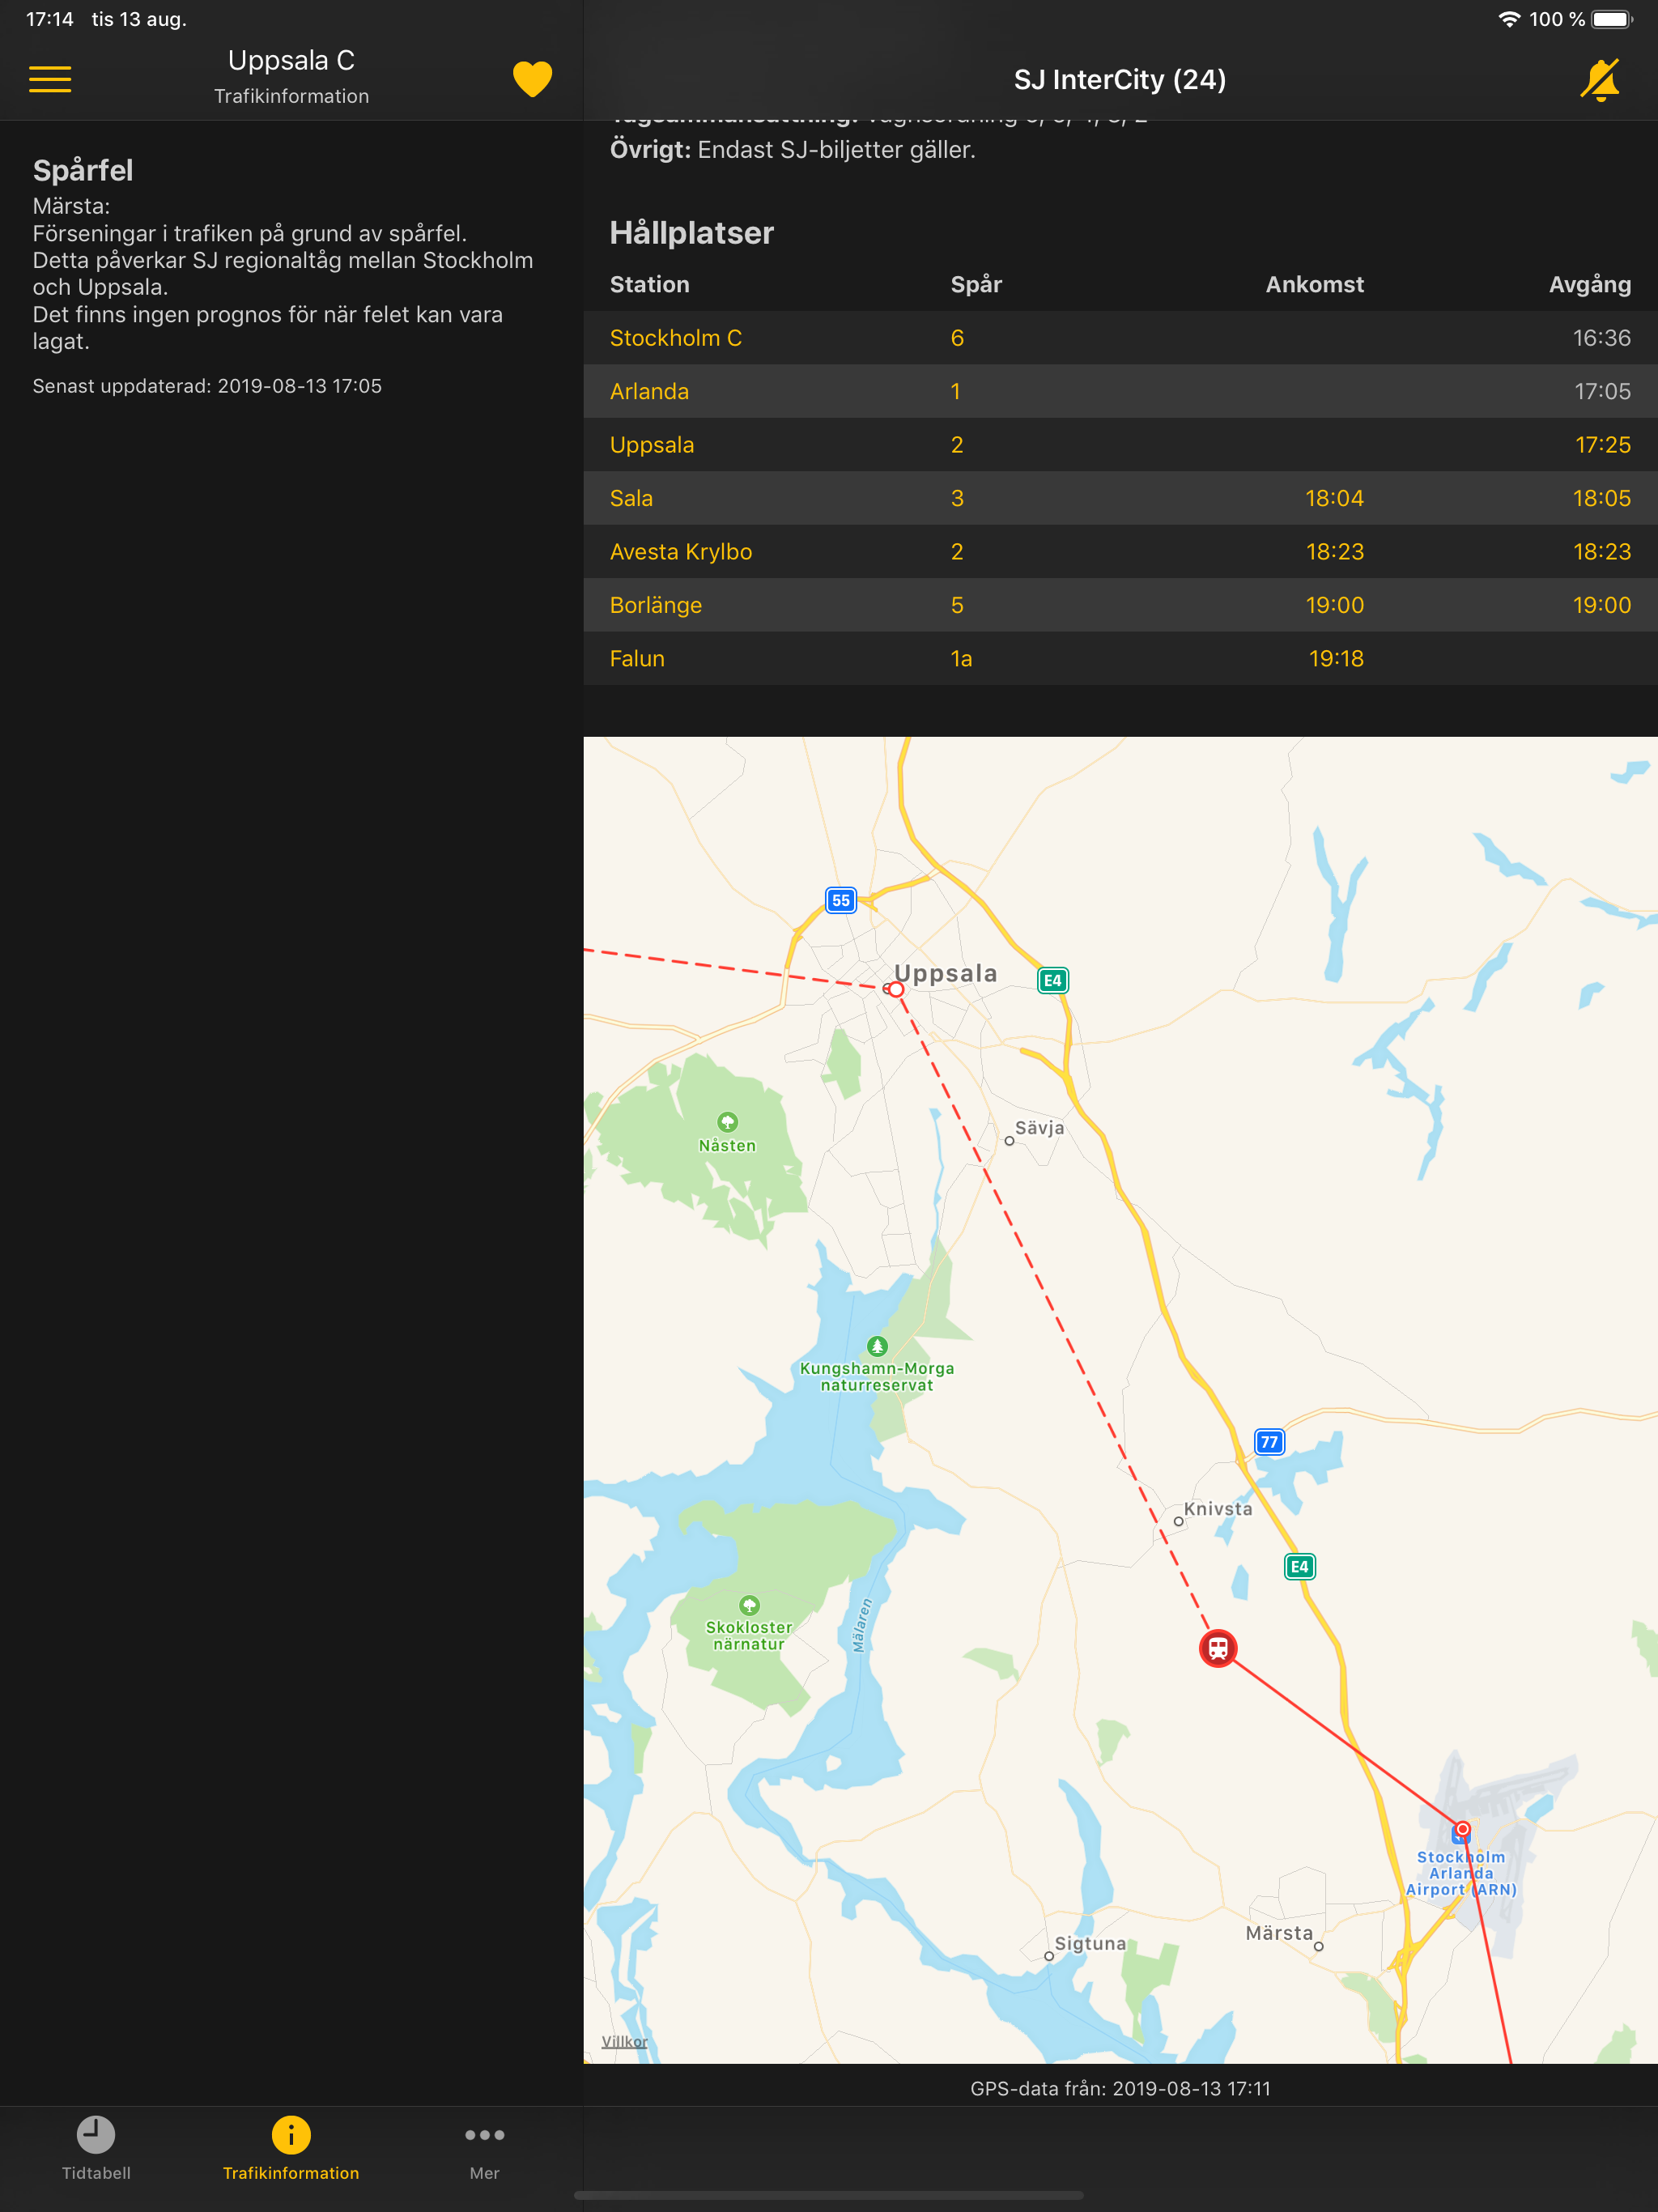Tap the E4 sign near Uppsala
This screenshot has width=1658, height=2212.
tap(1053, 980)
